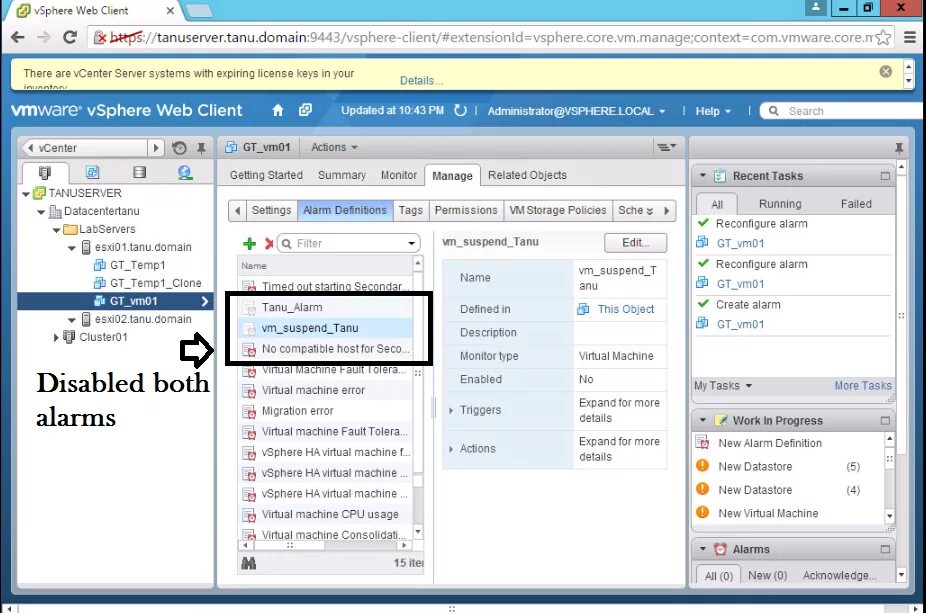Reload the browser page
The height and width of the screenshot is (613, 926).
pyautogui.click(x=70, y=37)
